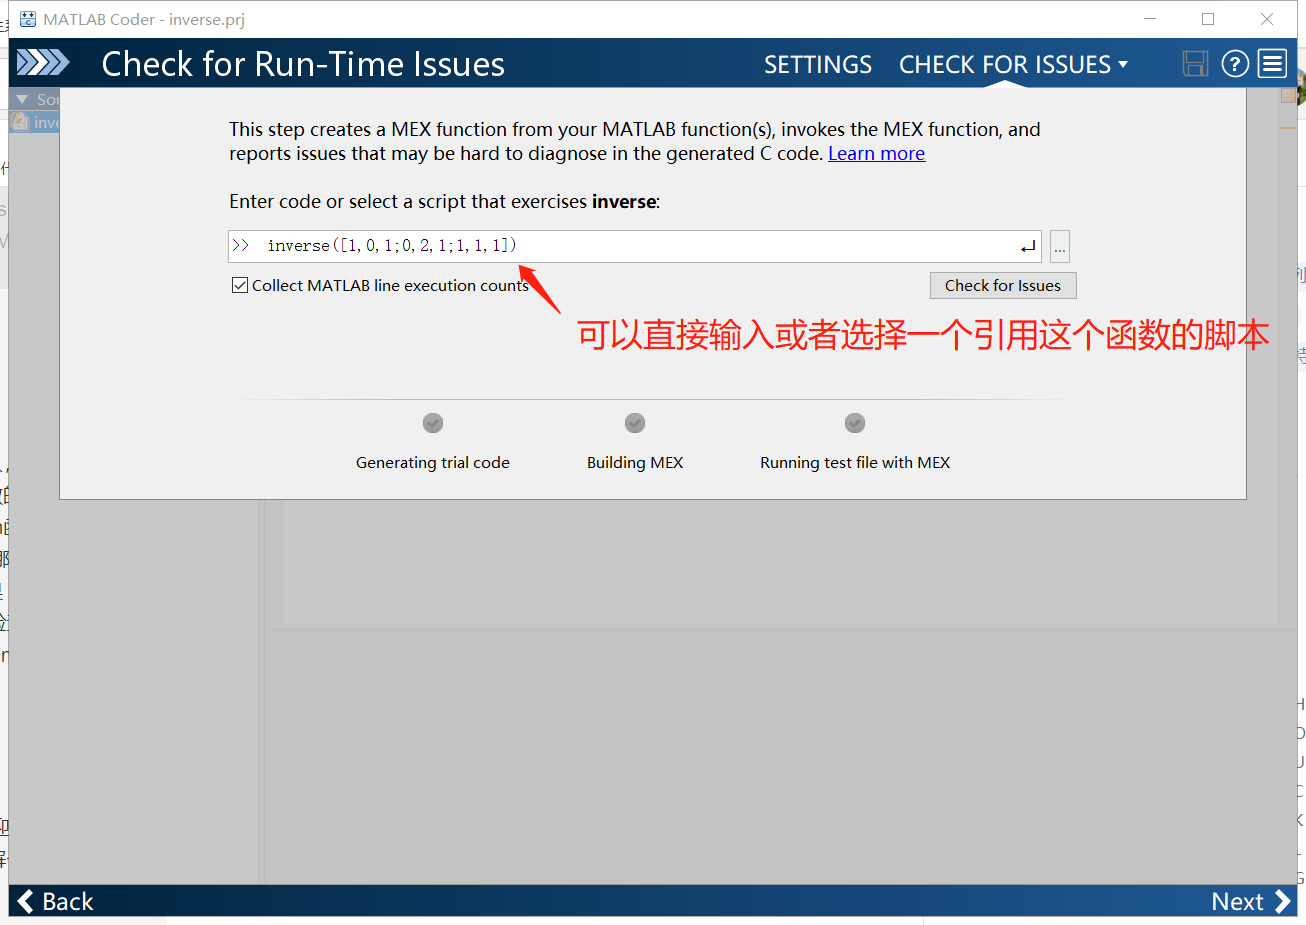Click the Building MEX status icon

[x=635, y=423]
